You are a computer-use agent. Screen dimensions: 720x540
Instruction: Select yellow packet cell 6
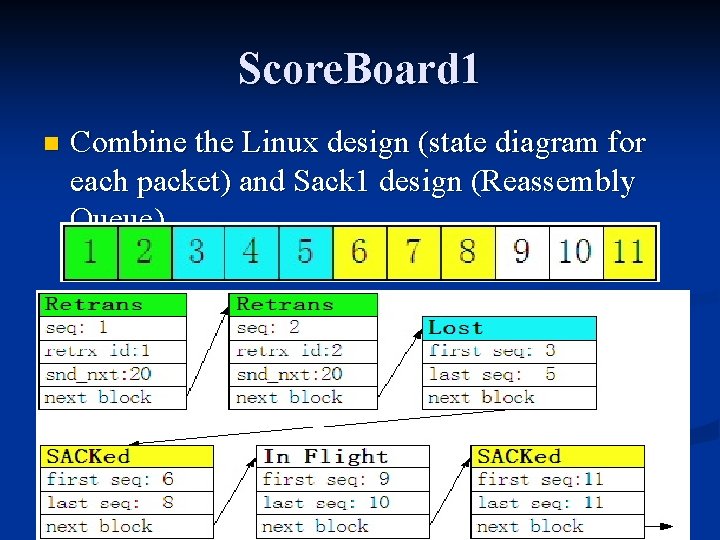pyautogui.click(x=360, y=253)
